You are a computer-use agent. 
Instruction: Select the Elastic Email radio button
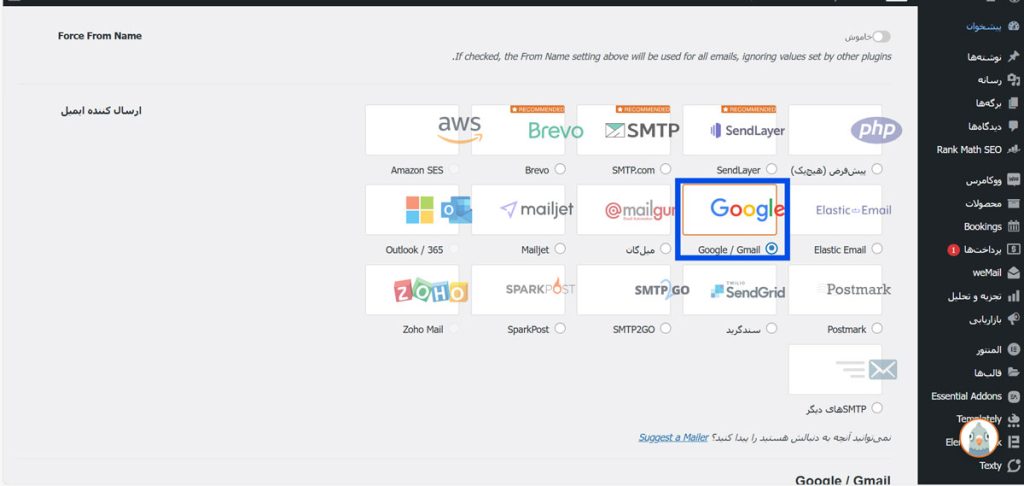[x=877, y=248]
